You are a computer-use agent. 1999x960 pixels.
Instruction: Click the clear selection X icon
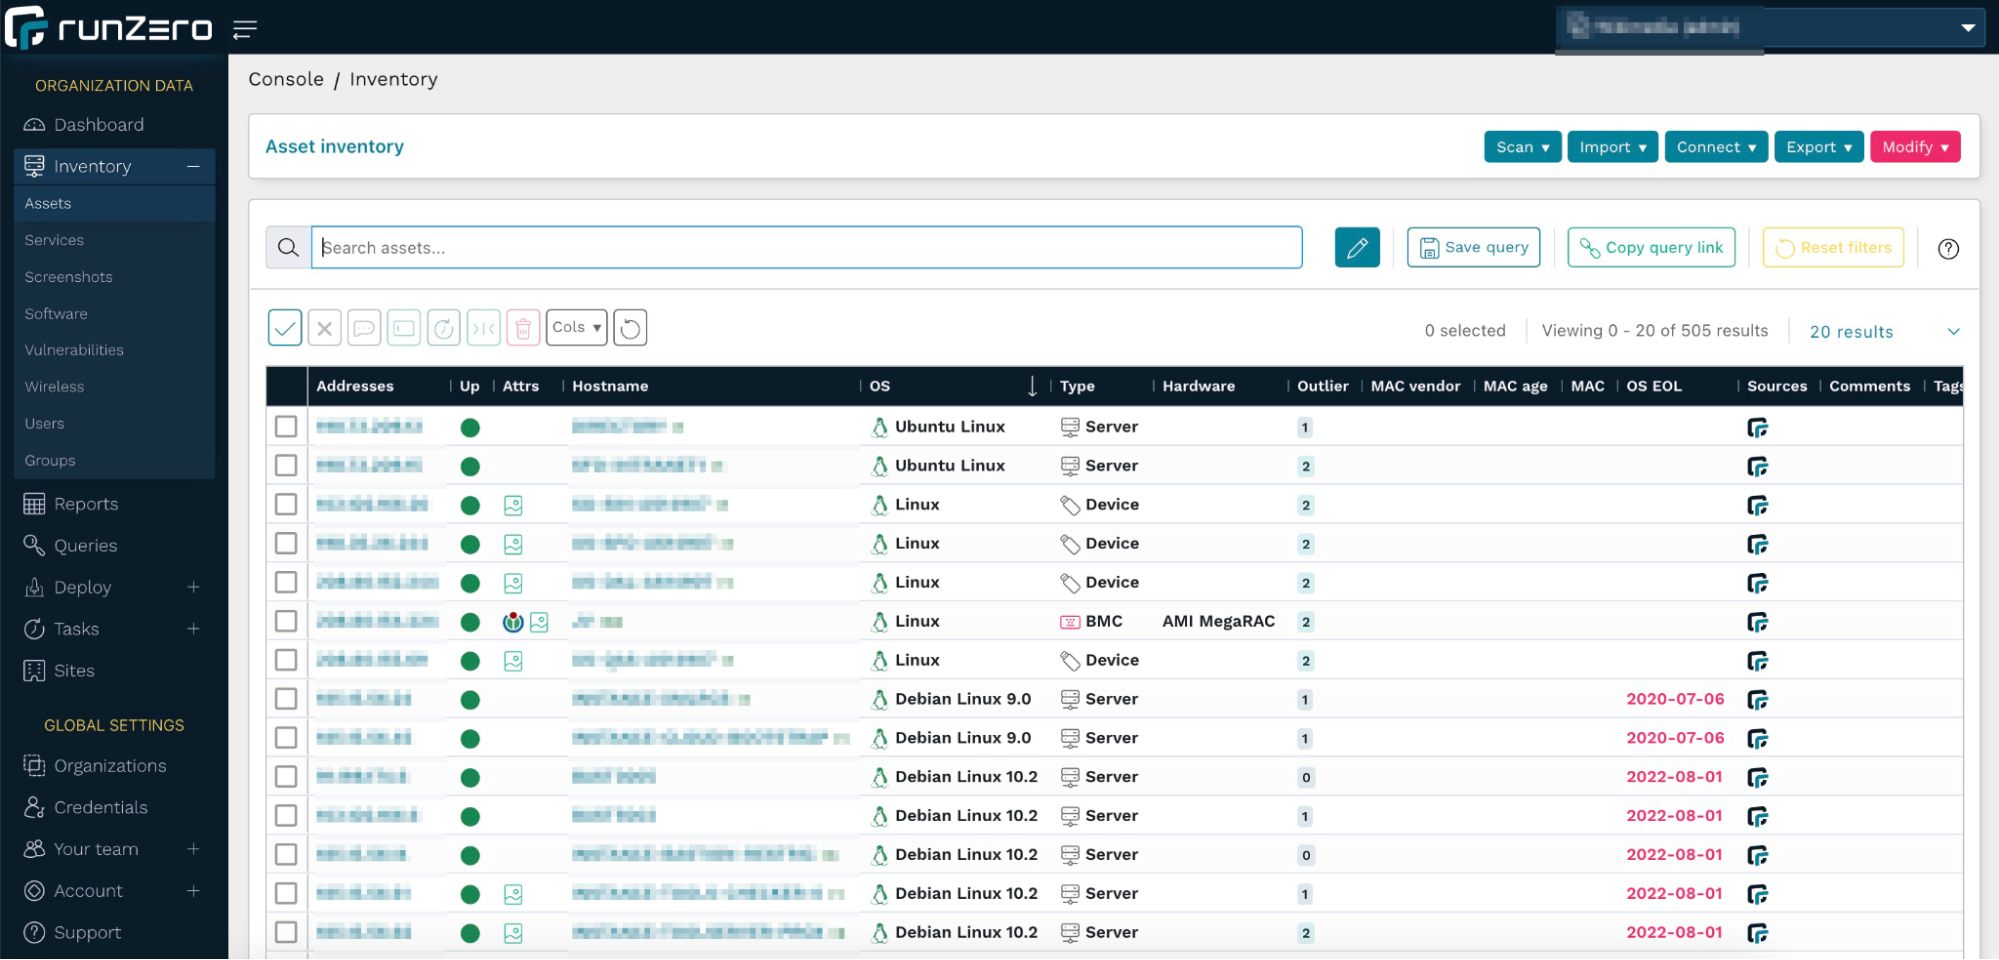tap(324, 328)
